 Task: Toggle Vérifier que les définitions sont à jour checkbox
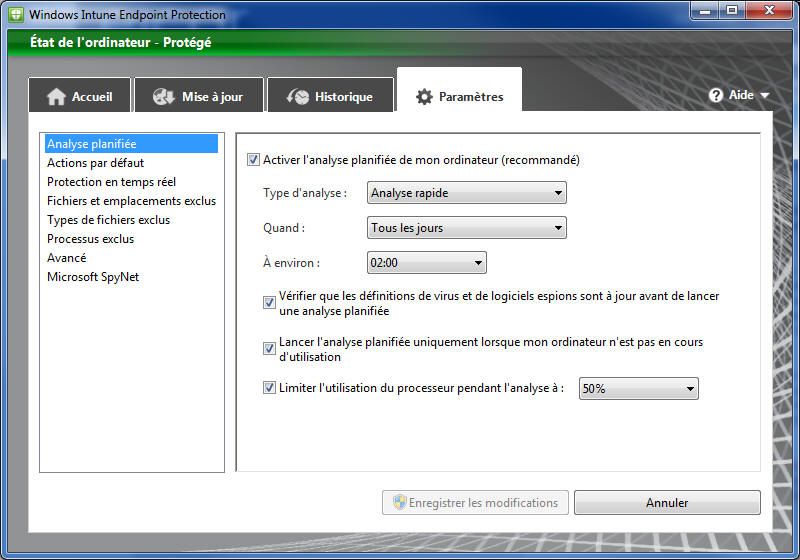269,302
